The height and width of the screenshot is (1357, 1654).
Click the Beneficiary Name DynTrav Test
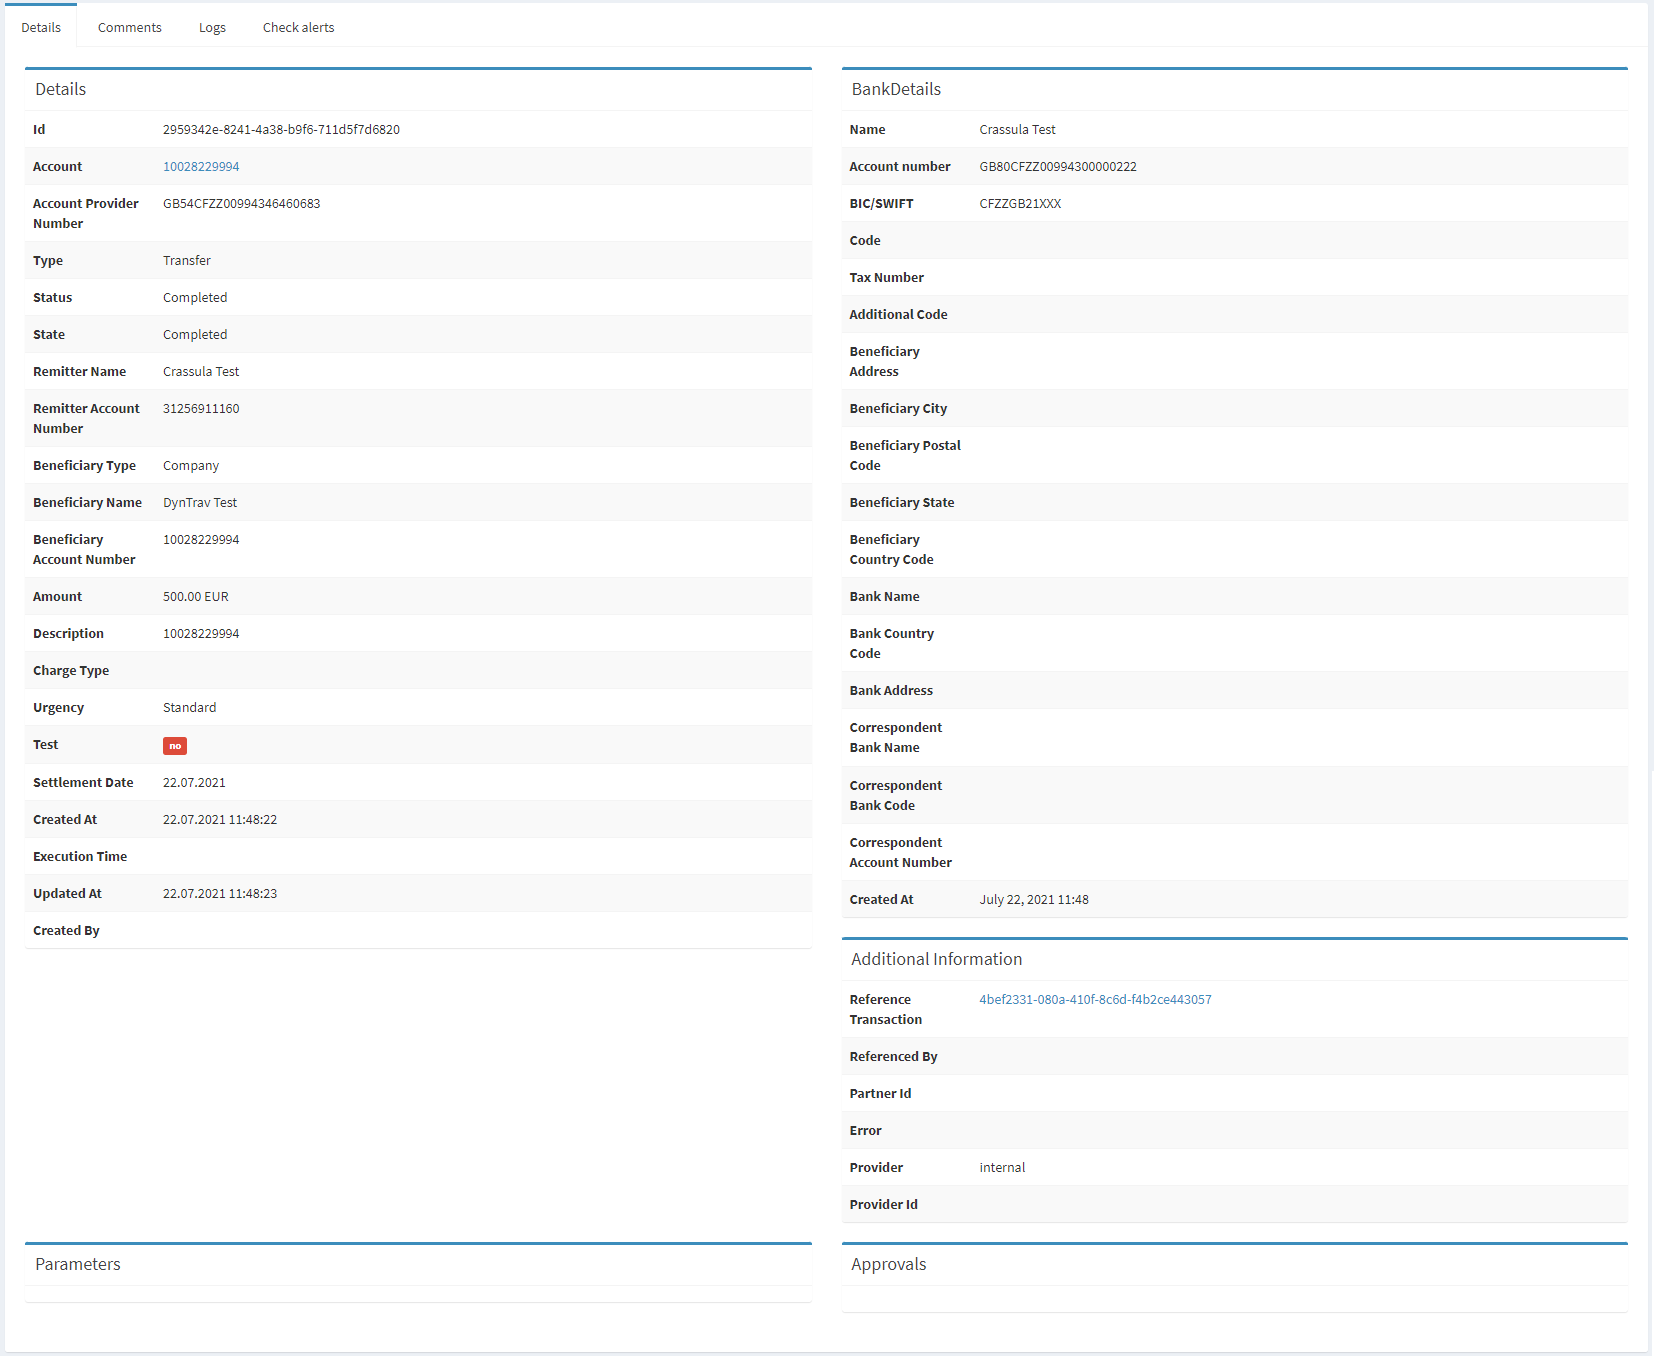pos(200,502)
